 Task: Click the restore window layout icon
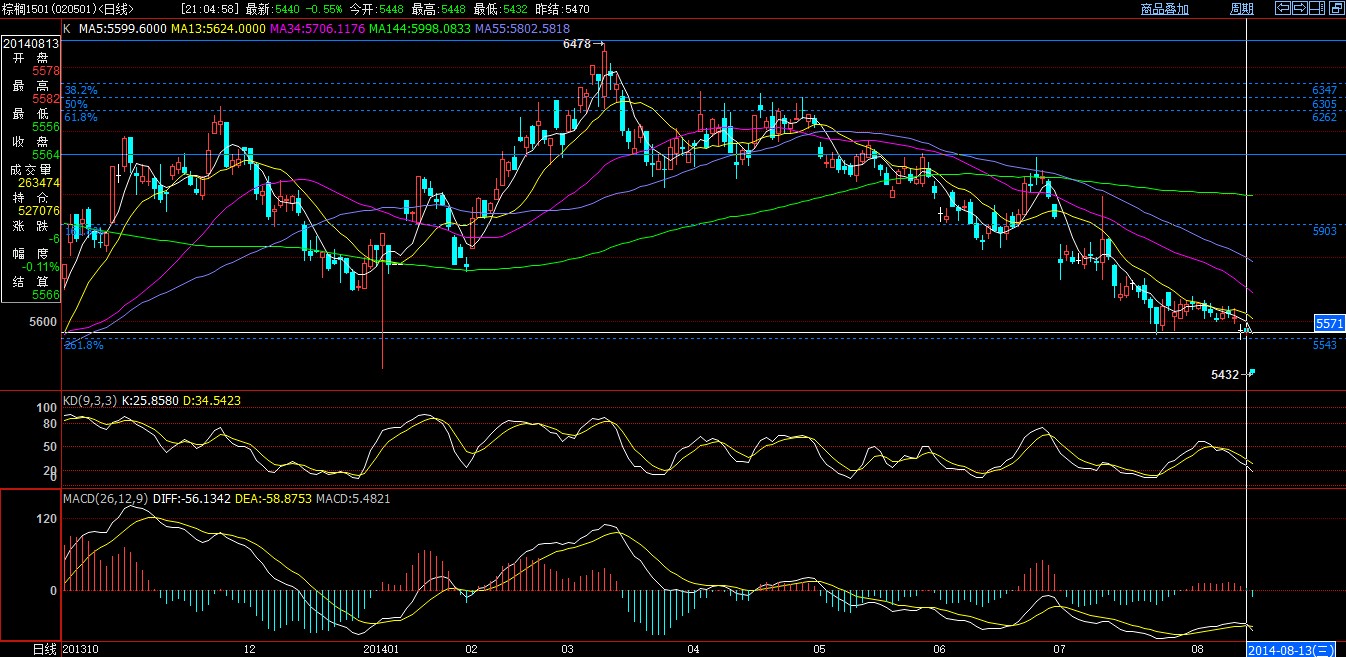click(1336, 9)
